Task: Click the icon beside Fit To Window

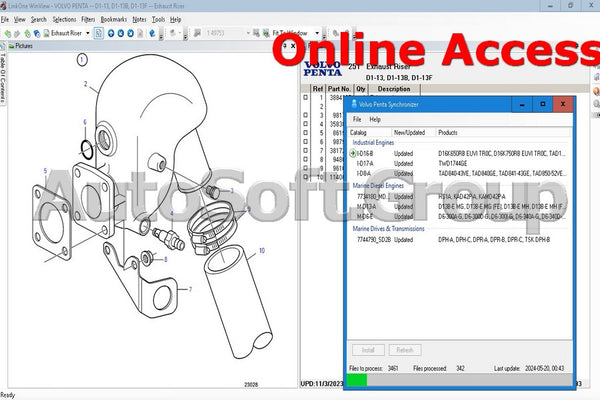Action: pos(266,33)
